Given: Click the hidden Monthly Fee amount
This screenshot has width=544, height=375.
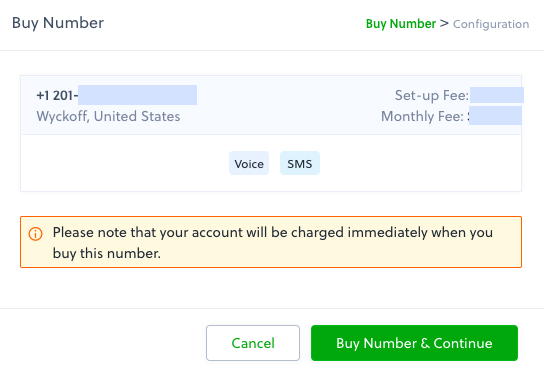Looking at the screenshot, I should (x=495, y=116).
